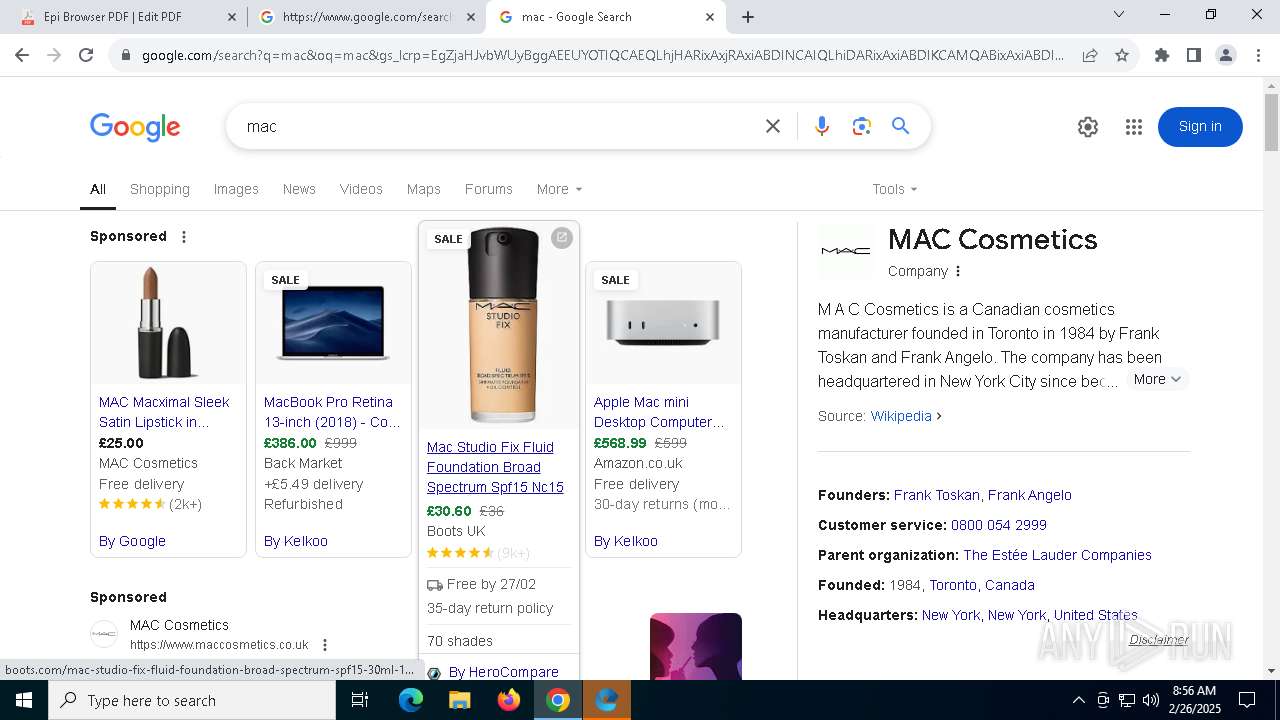The height and width of the screenshot is (720, 1280).
Task: Open the Tools dropdown
Action: tap(894, 189)
